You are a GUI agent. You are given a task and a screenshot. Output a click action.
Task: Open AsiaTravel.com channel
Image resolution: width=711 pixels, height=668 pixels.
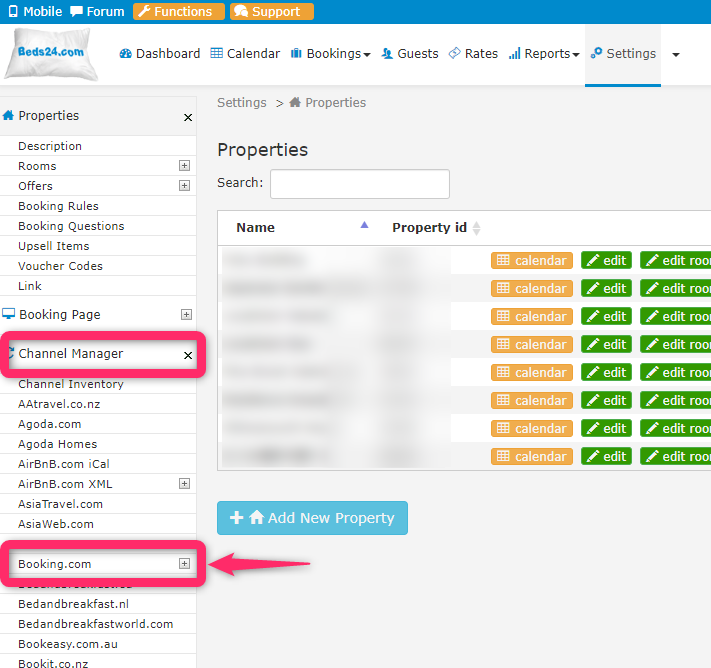[x=60, y=504]
